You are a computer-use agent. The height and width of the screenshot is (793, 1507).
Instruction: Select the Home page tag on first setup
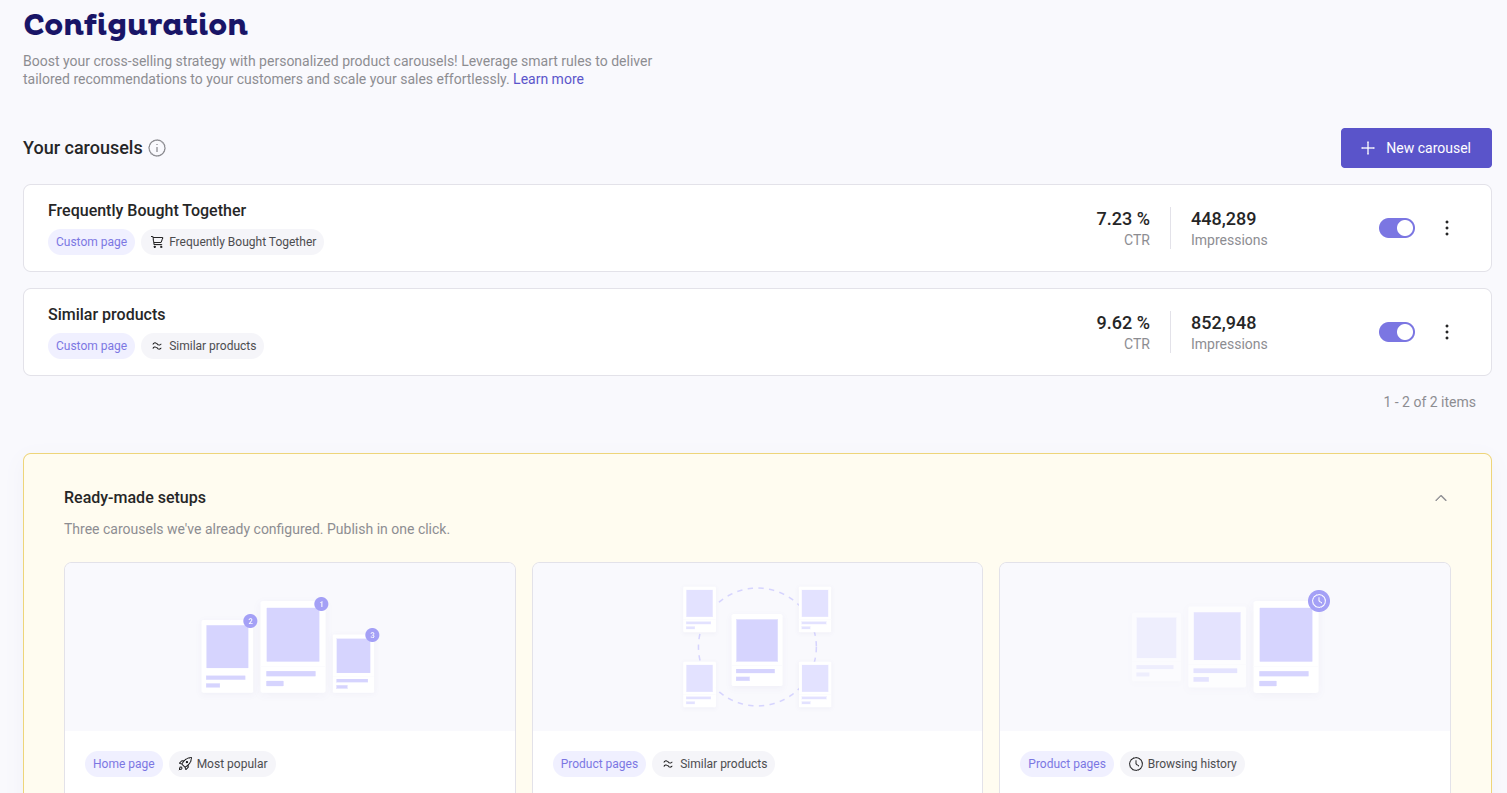pyautogui.click(x=124, y=764)
